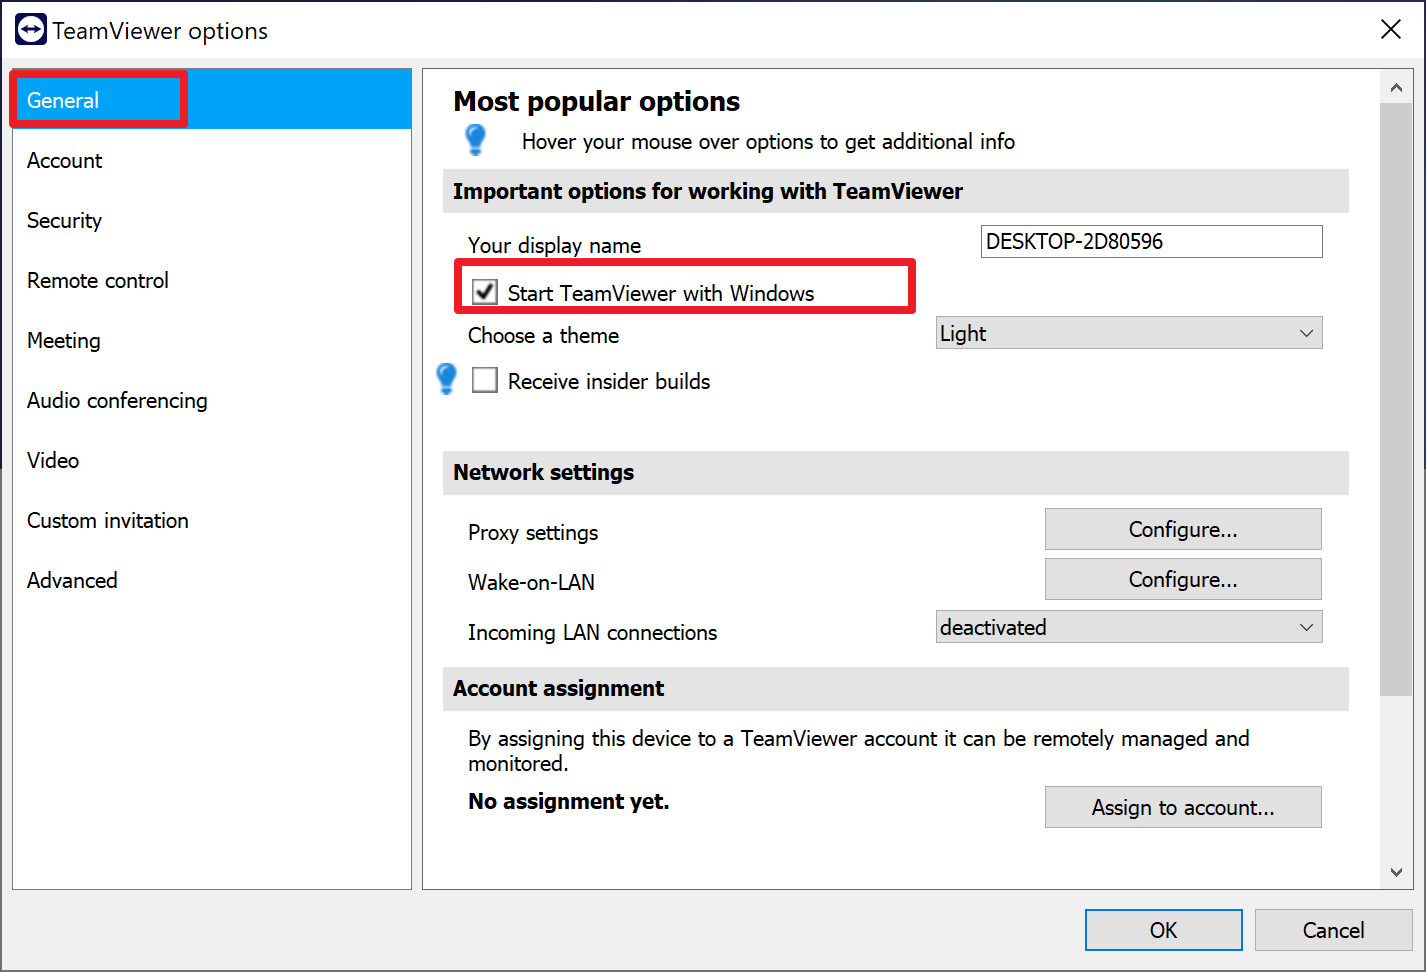Open Incoming LAN connections dropdown
This screenshot has height=972, width=1426.
[x=1129, y=627]
